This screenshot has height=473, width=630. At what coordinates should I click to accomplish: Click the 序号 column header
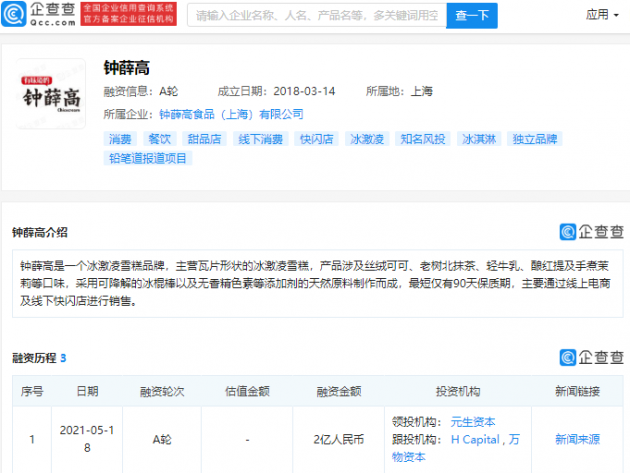point(32,391)
